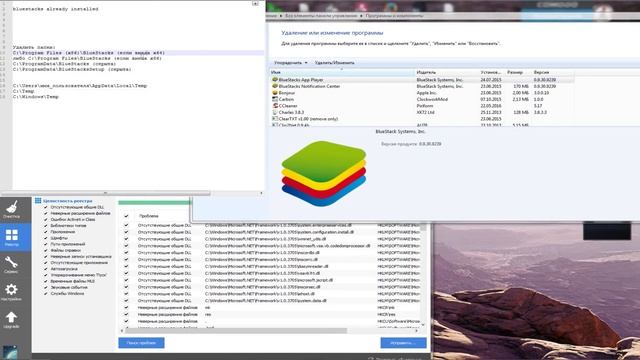The height and width of the screenshot is (360, 640).
Task: Select the Bonjour program row
Action: tap(422, 93)
